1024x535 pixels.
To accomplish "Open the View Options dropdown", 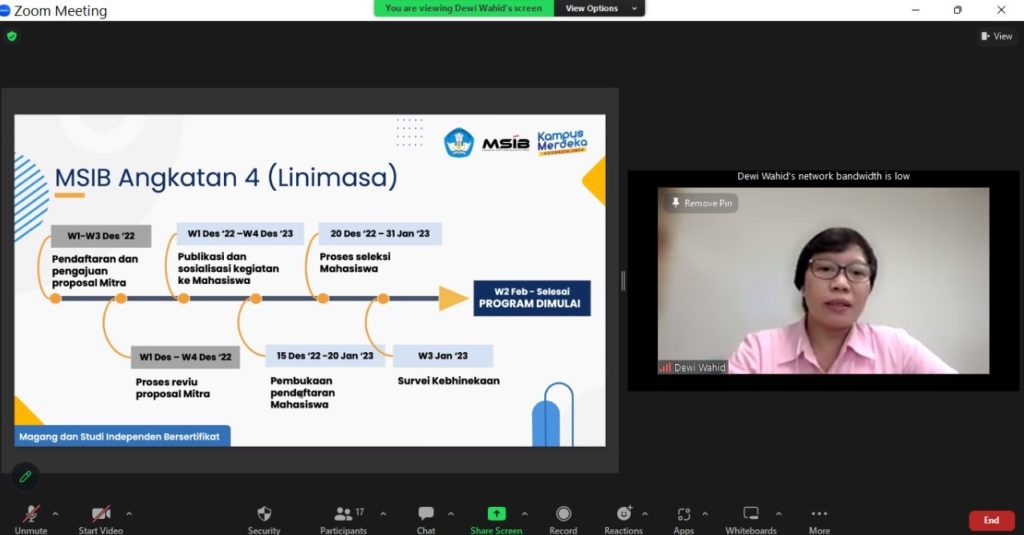I will coord(600,8).
